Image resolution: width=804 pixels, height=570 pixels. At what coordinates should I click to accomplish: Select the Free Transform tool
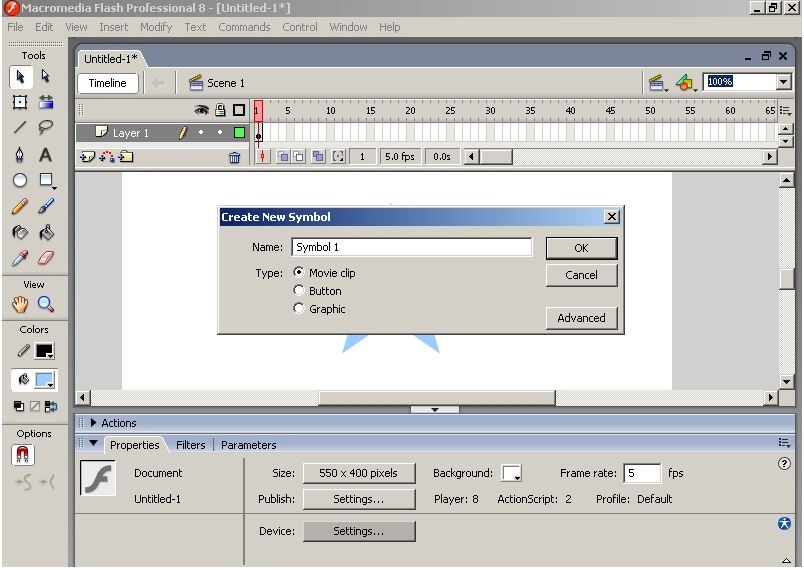(20, 102)
